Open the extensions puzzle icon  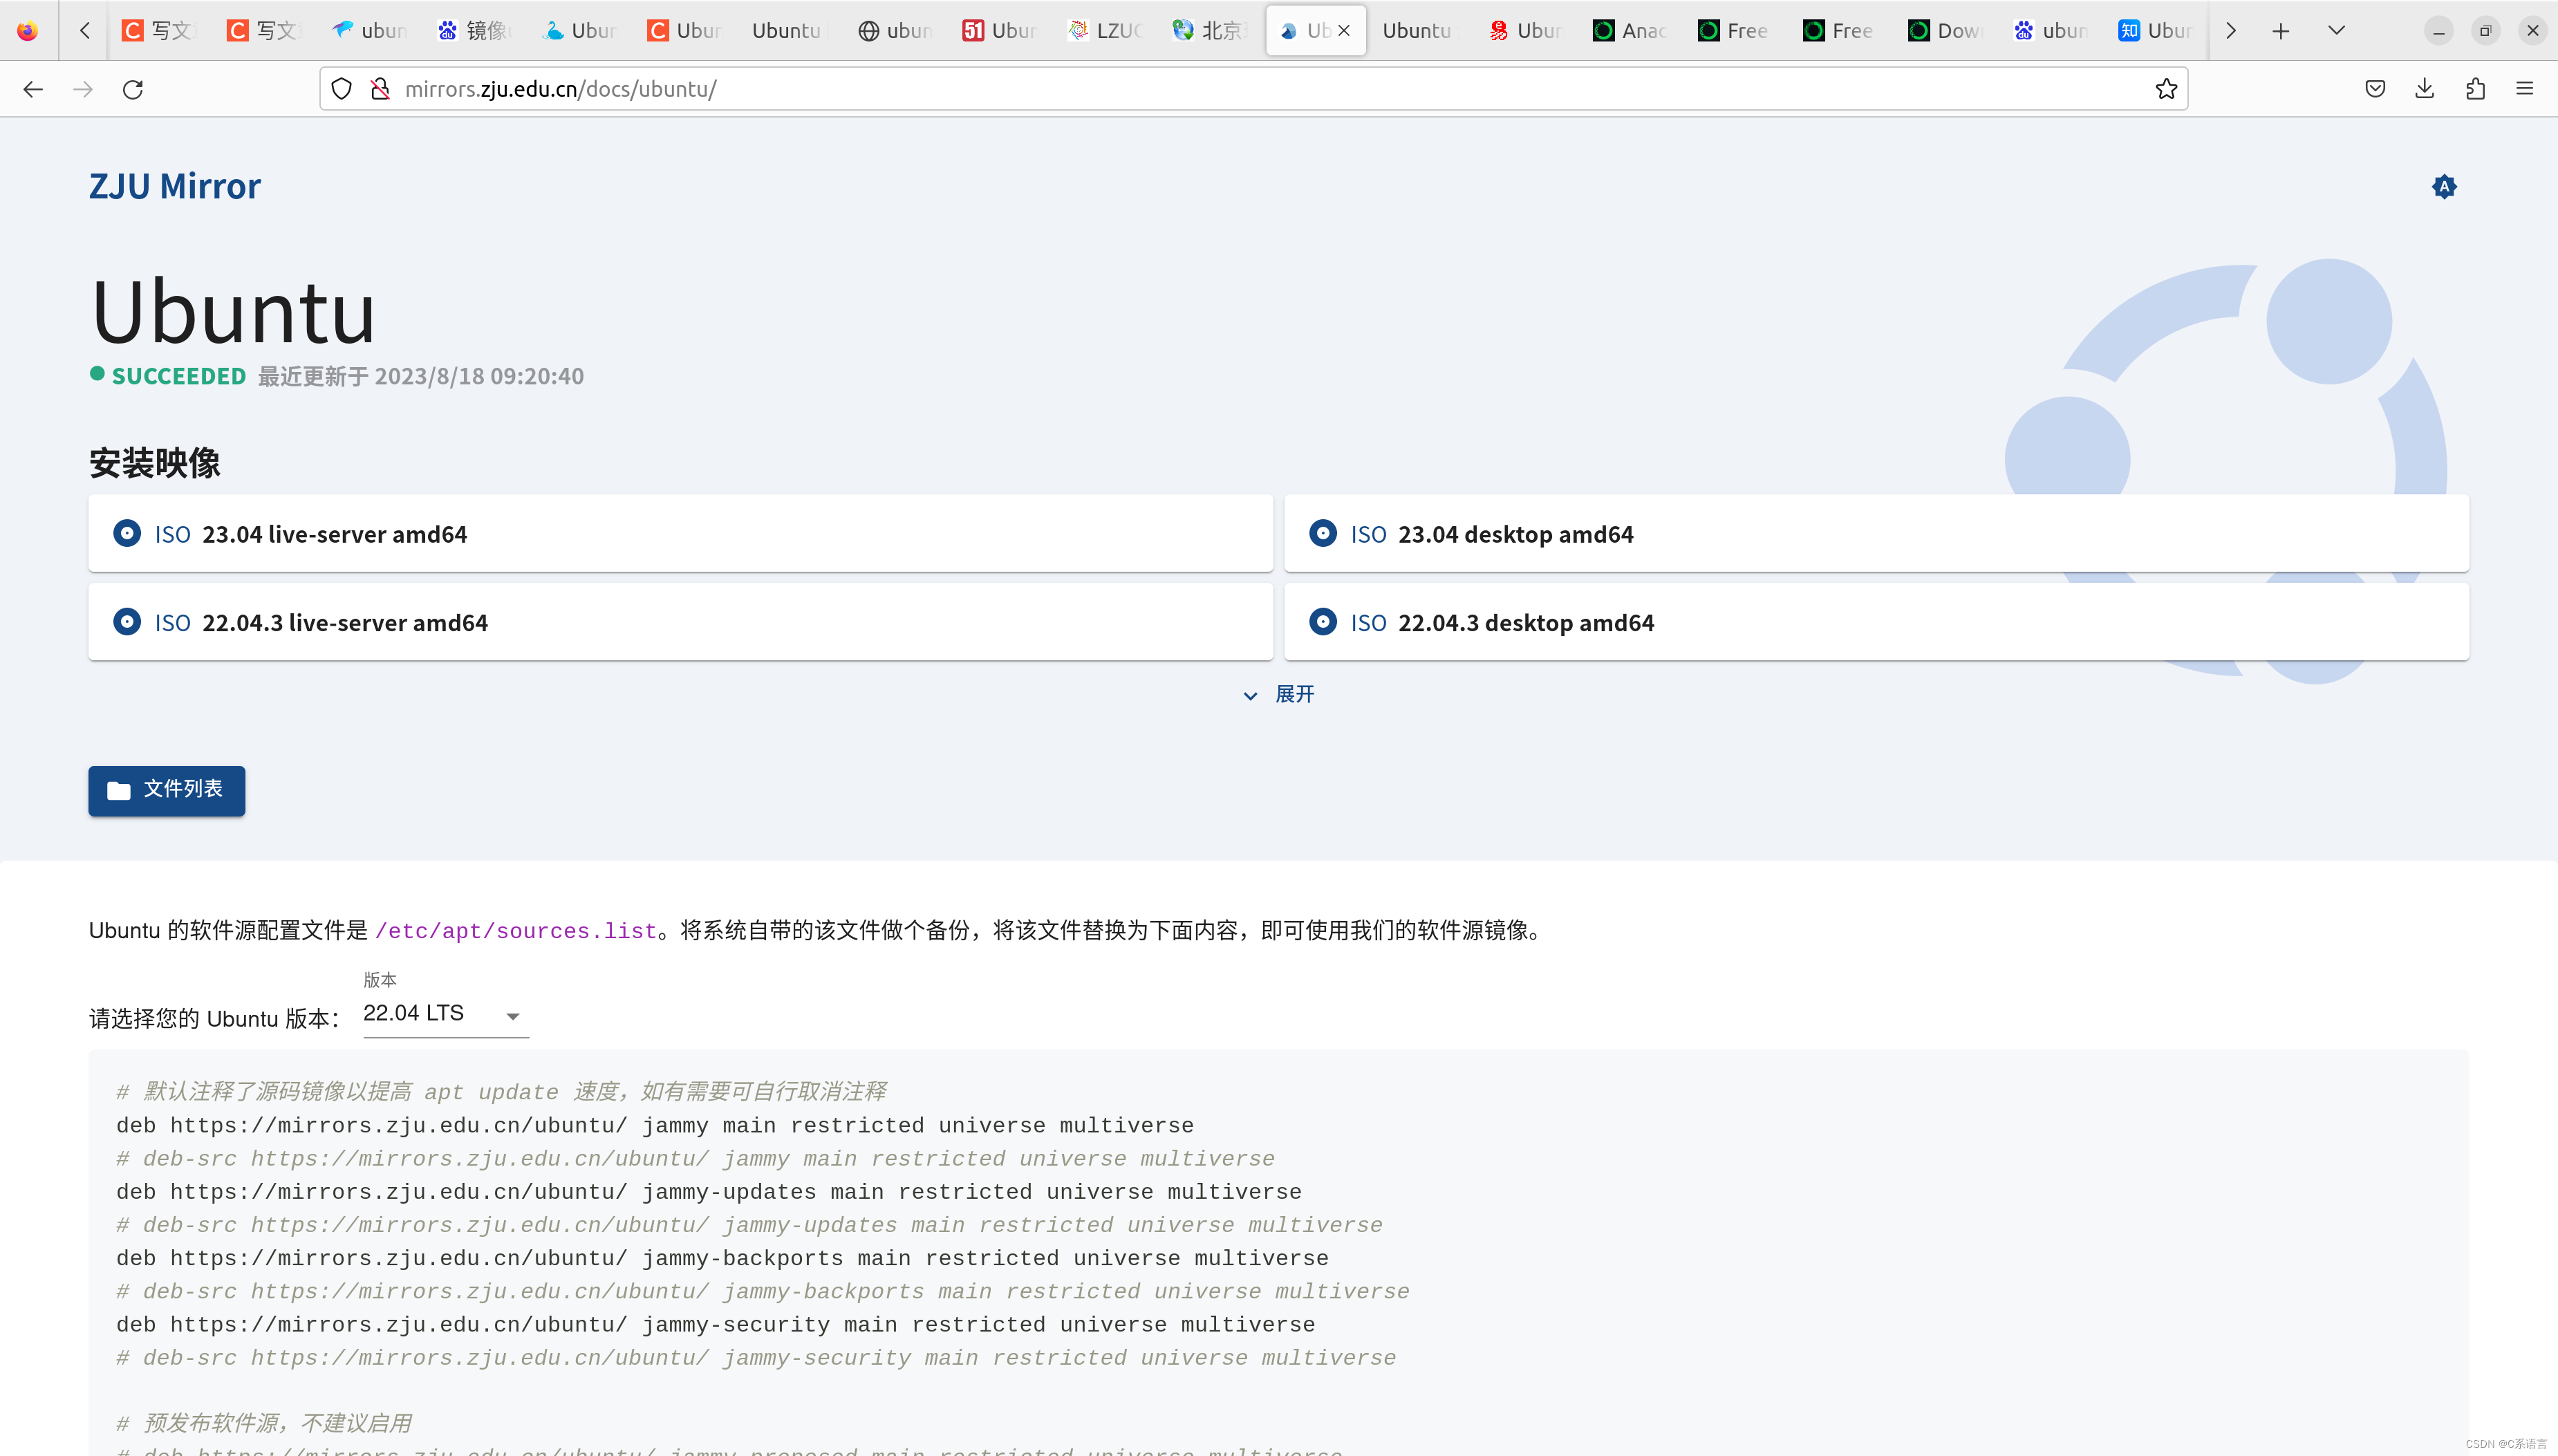pos(2475,89)
